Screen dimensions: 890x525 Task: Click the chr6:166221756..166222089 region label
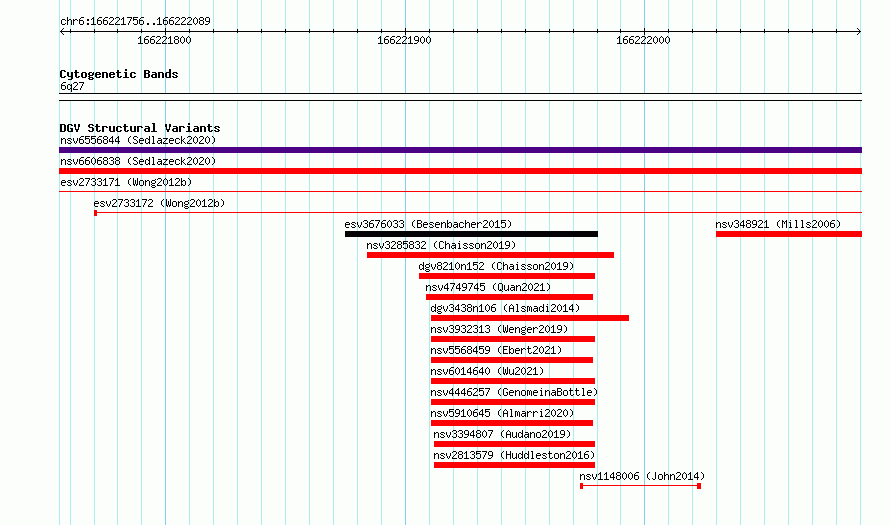click(x=135, y=21)
